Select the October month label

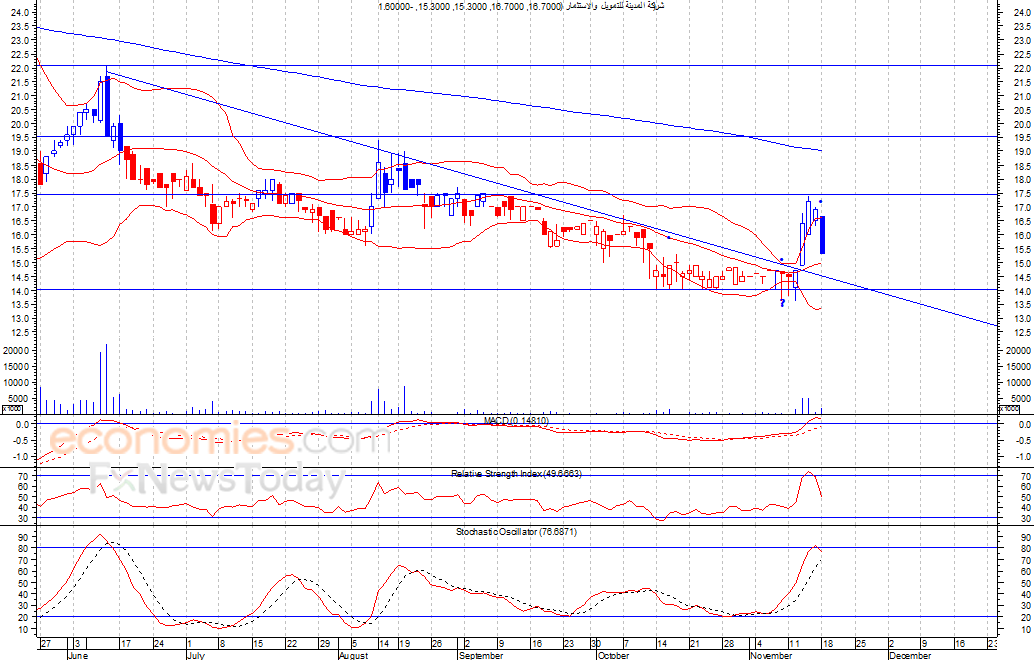(x=613, y=655)
